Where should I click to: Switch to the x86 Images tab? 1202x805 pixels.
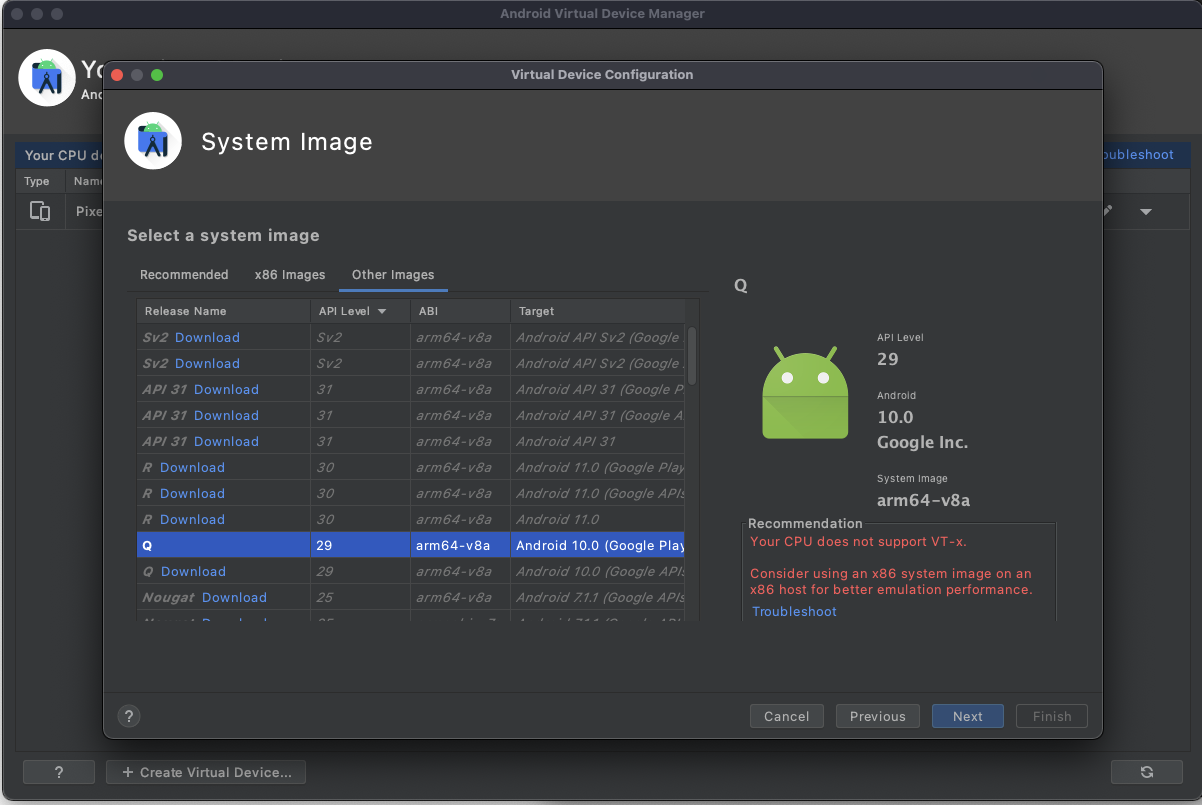coord(290,275)
